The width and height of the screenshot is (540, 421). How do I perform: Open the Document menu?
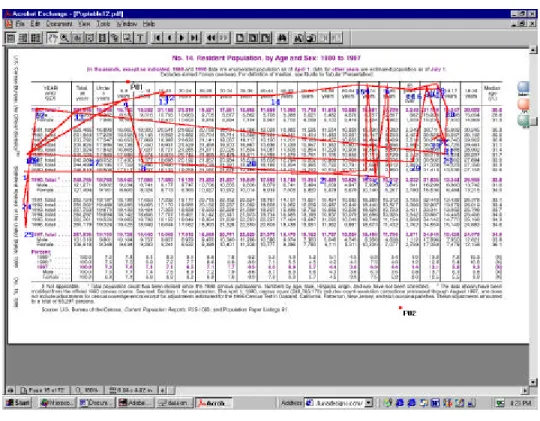(x=59, y=24)
